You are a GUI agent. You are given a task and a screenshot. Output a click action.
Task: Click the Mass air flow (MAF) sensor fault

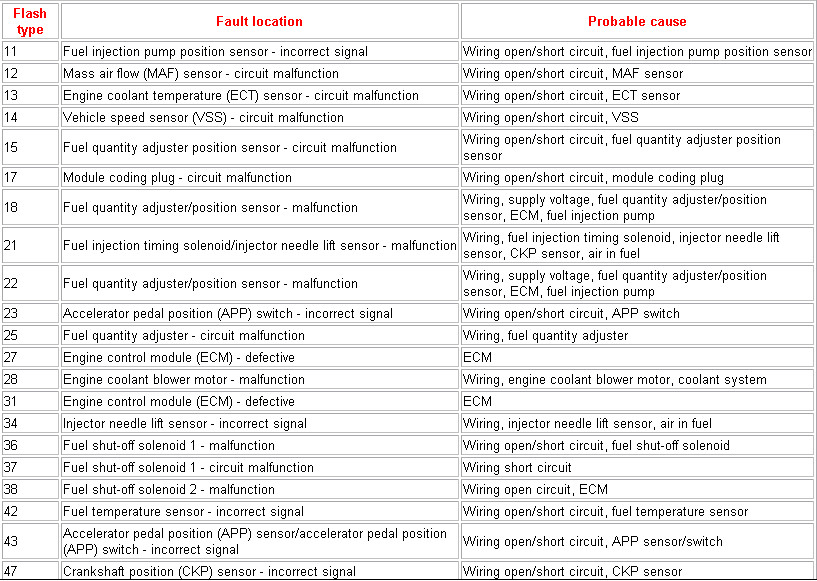[x=201, y=73]
